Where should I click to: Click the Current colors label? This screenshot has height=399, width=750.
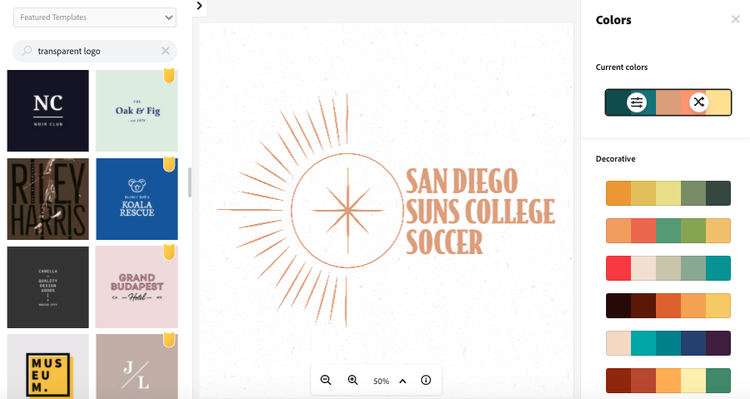point(621,67)
